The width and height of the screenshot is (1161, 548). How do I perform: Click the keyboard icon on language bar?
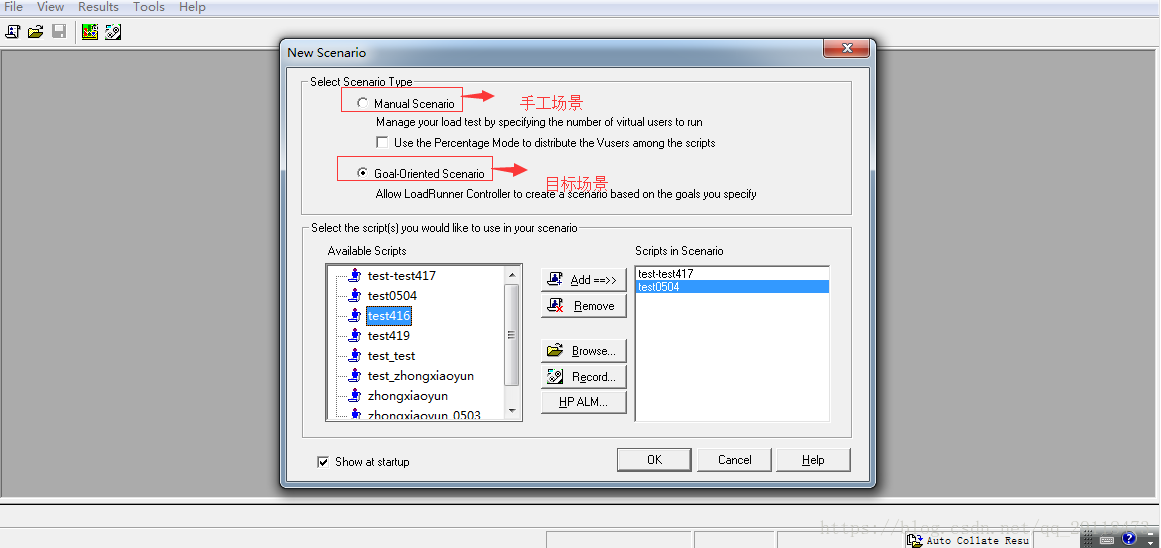(1107, 540)
